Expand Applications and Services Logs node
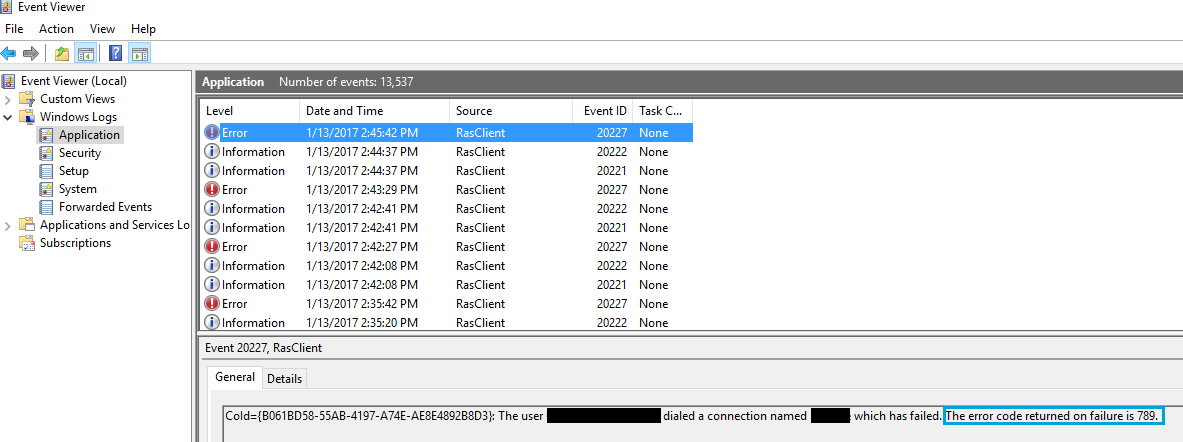This screenshot has height=442, width=1183. (9, 225)
